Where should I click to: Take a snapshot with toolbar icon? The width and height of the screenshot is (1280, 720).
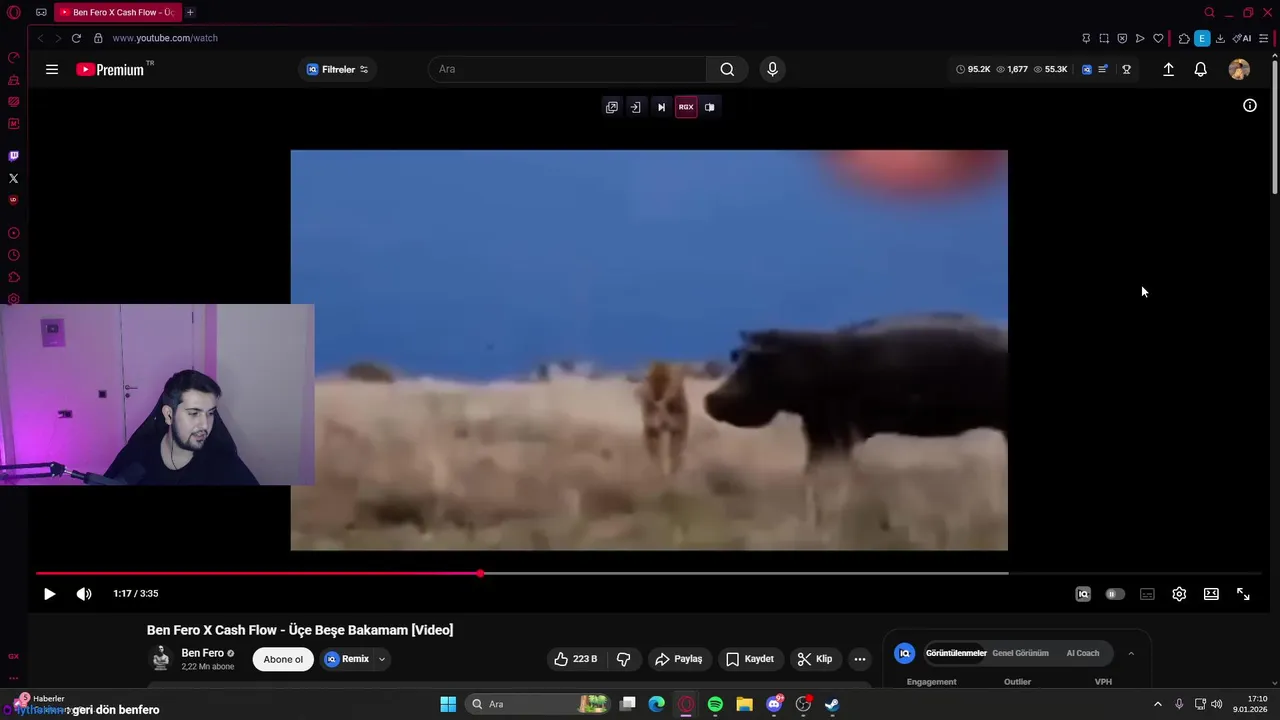click(1104, 38)
